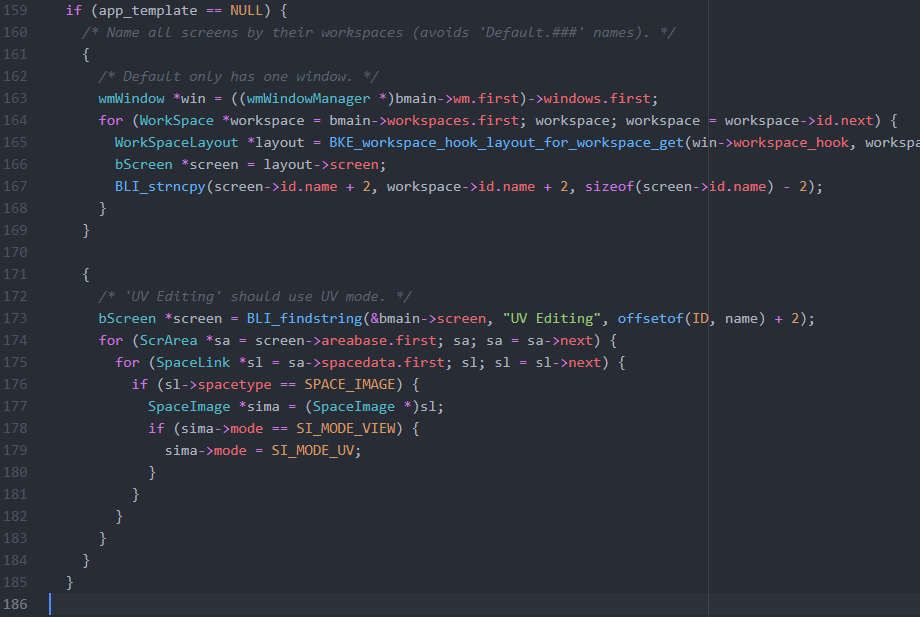The image size is (920, 617).
Task: Click the spacetype member on line 176
Action: tap(235, 385)
